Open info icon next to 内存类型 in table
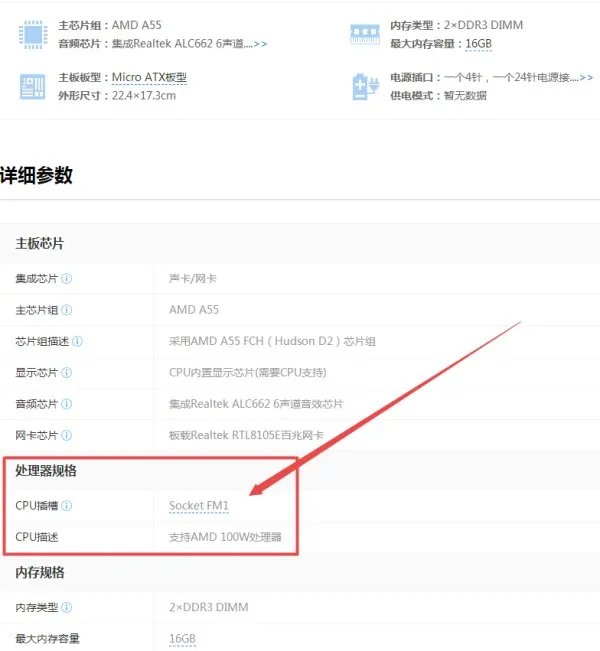600x651 pixels. 66,607
